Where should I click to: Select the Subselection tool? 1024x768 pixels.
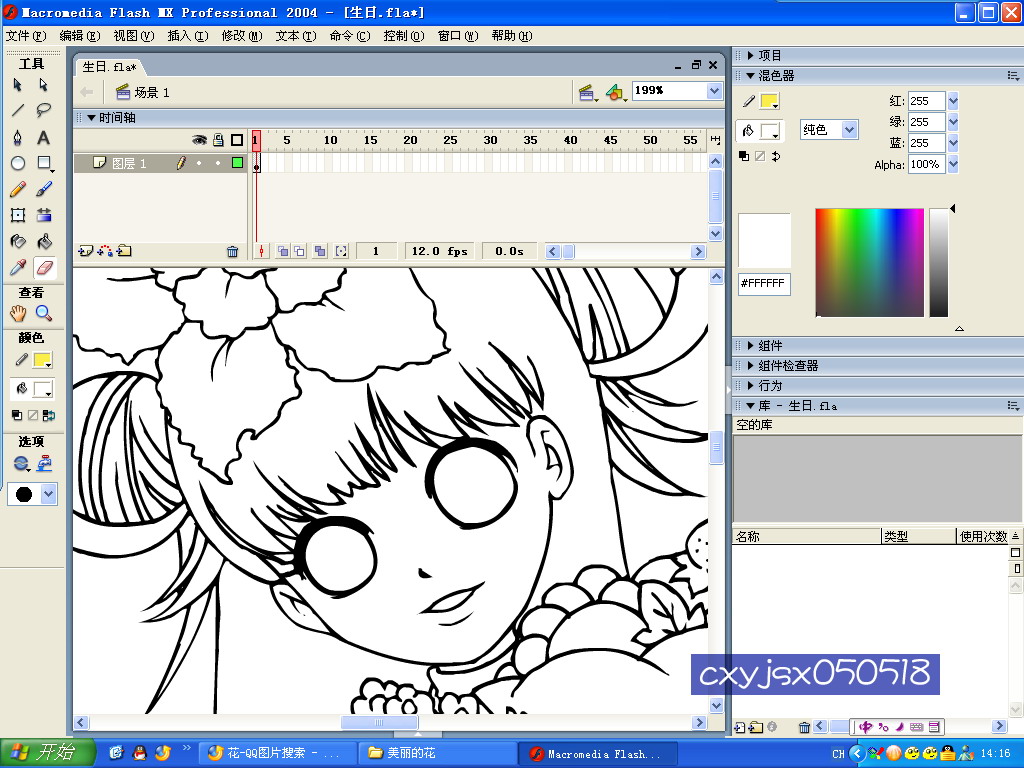(44, 85)
